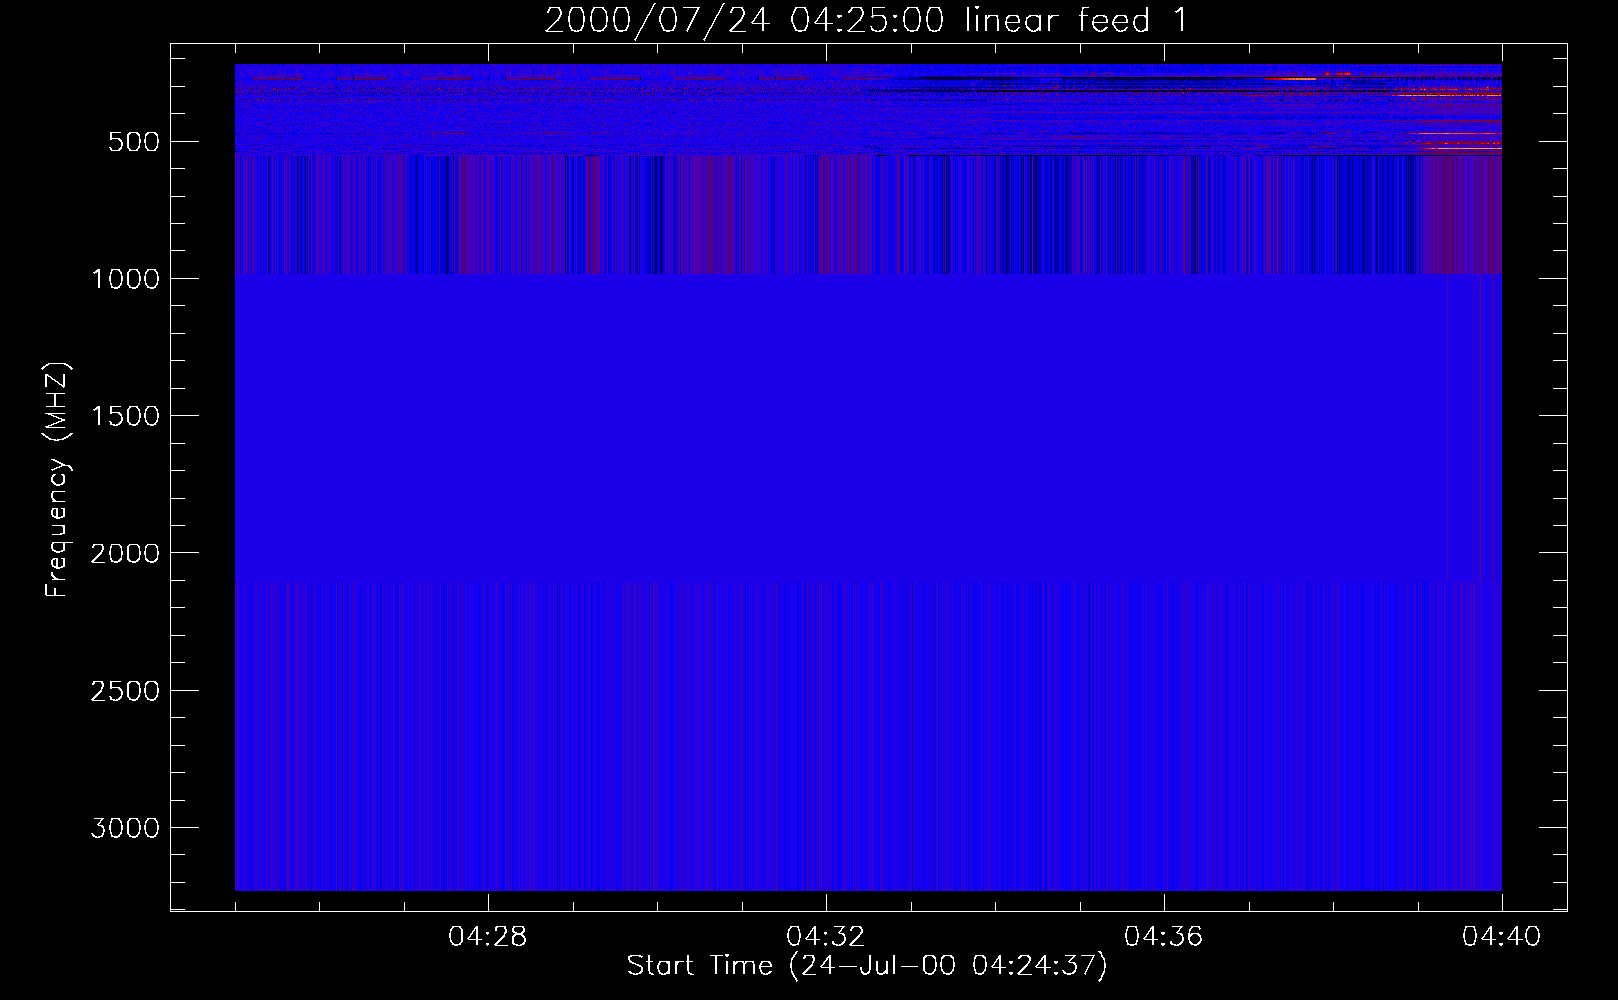
Task: Click the 04:40 time tick label
Action: [1502, 937]
